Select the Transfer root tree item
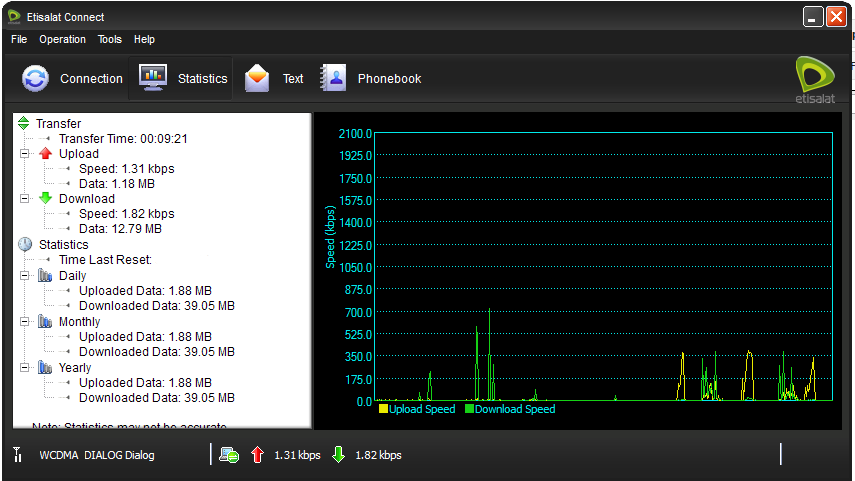Screen dimensions: 855x481 tap(58, 124)
